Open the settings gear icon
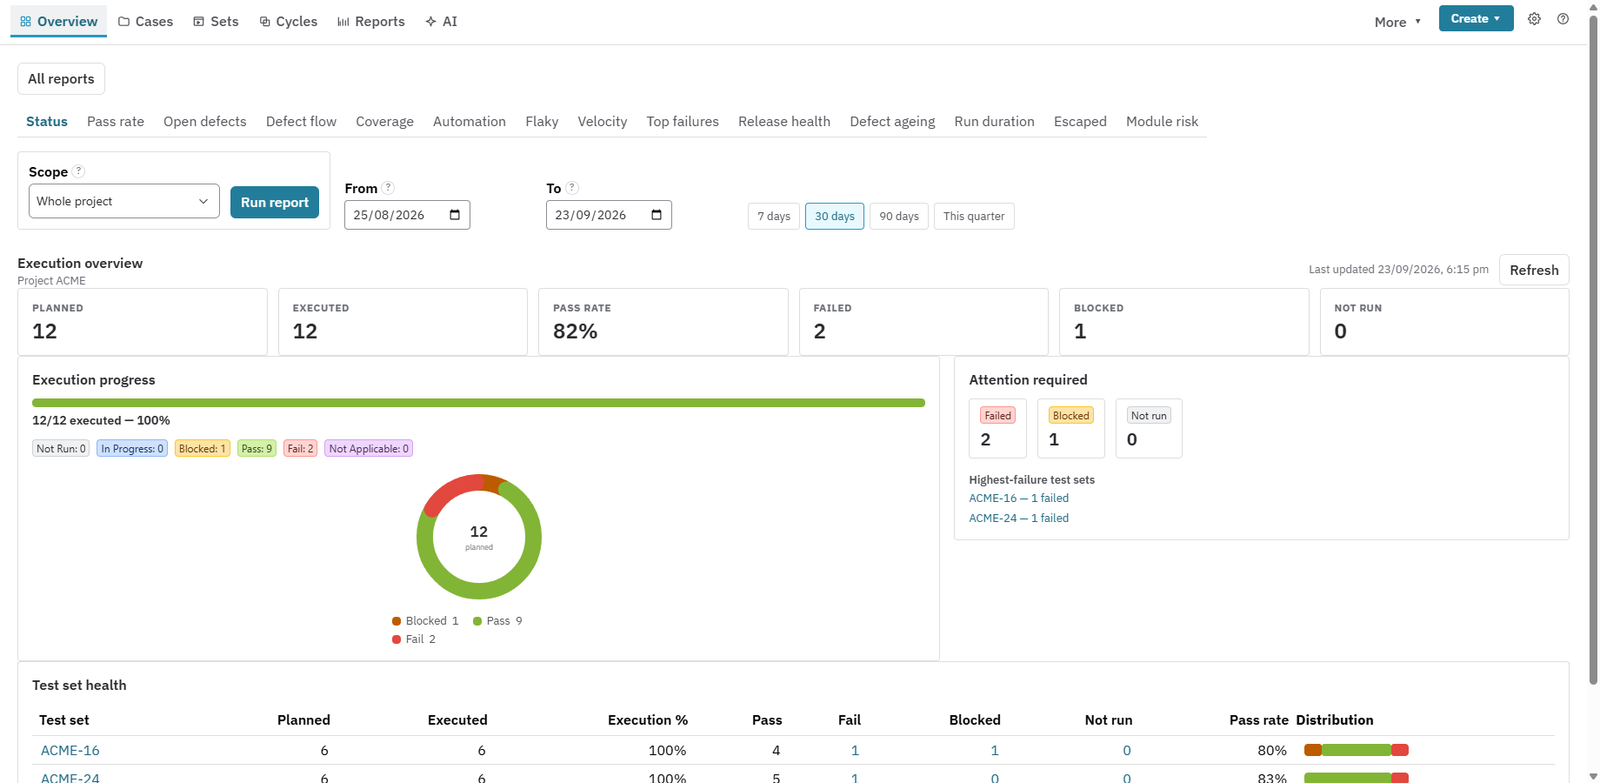This screenshot has height=783, width=1600. [x=1534, y=19]
